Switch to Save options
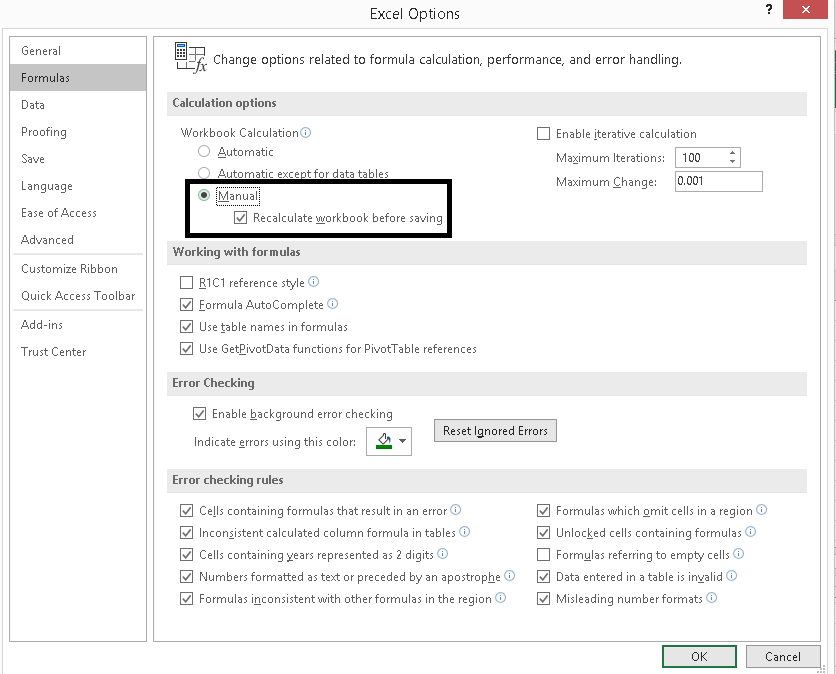Image resolution: width=836 pixels, height=674 pixels. click(78, 159)
